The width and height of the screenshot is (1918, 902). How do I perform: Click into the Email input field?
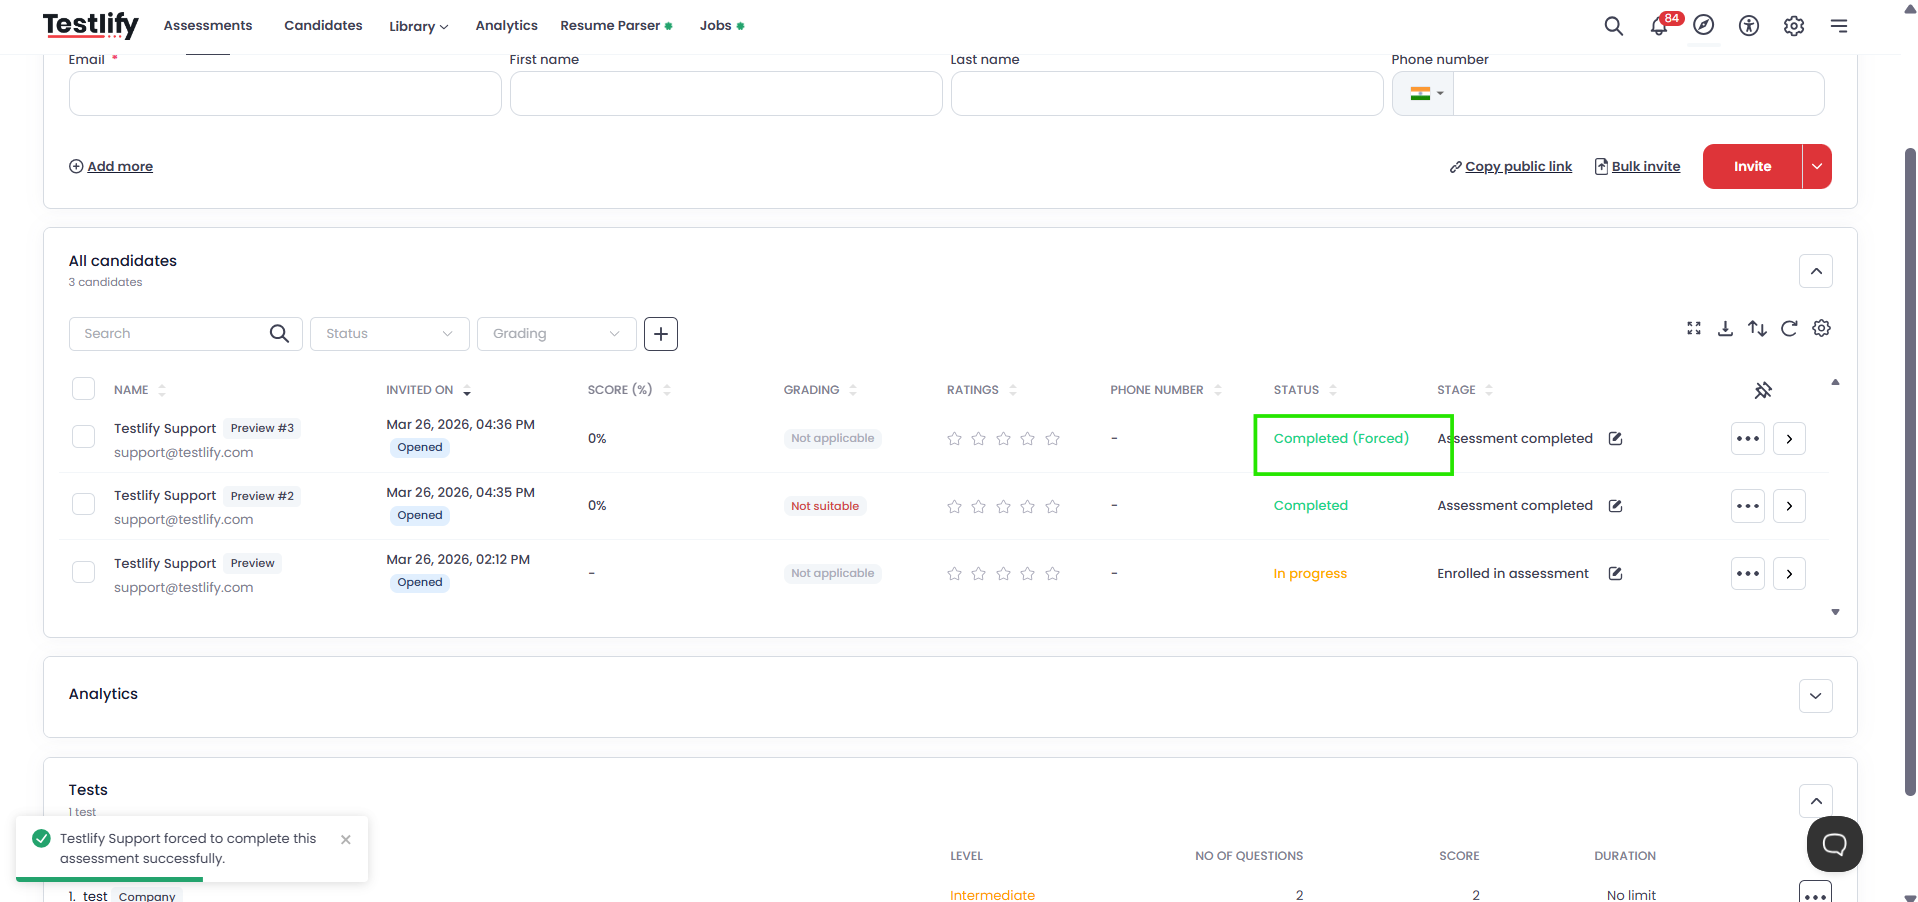pyautogui.click(x=285, y=94)
